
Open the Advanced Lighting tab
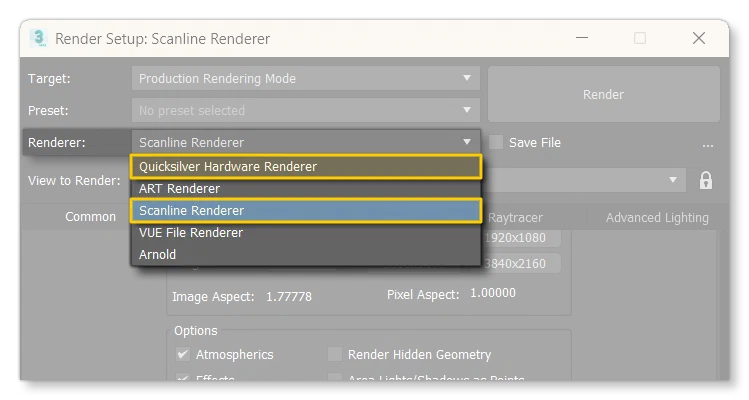click(657, 217)
